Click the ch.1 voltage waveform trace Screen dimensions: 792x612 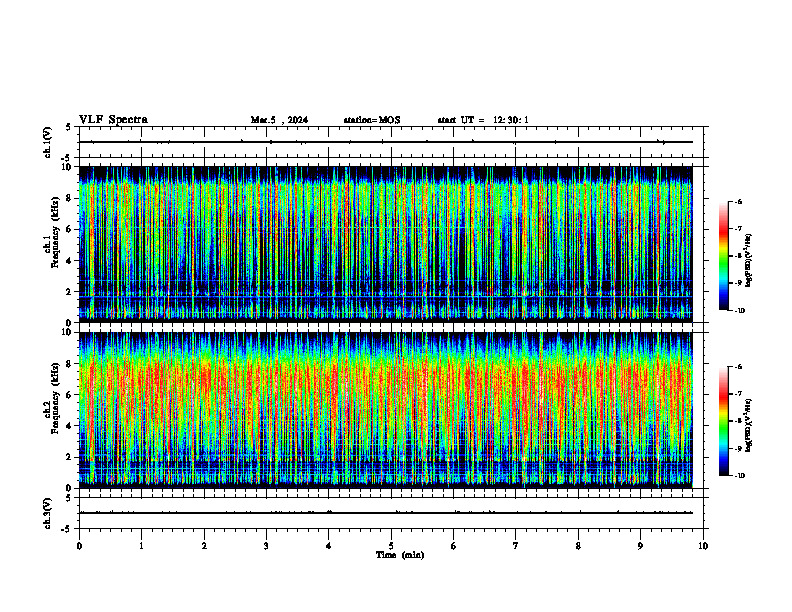pyautogui.click(x=386, y=142)
